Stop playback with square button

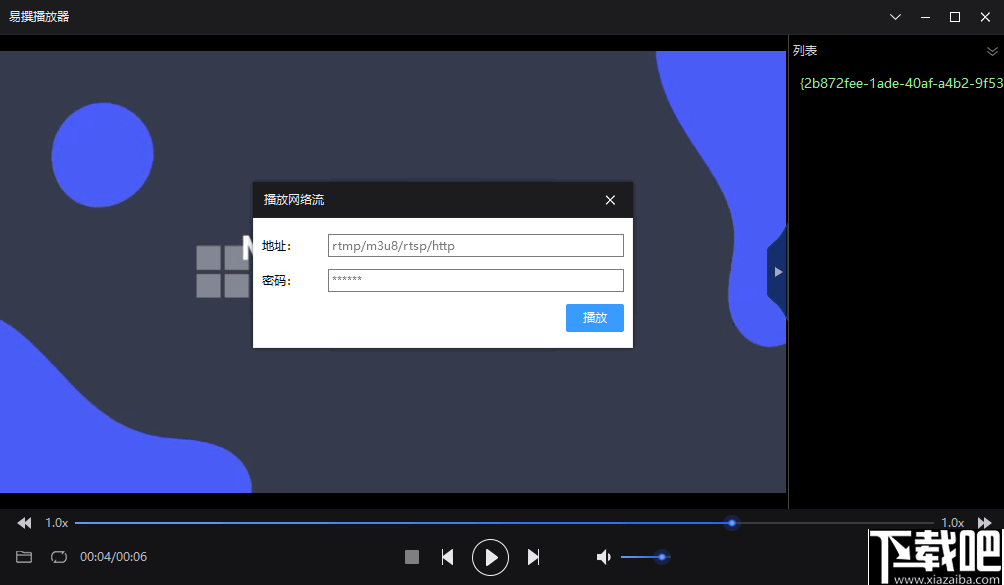coord(412,557)
